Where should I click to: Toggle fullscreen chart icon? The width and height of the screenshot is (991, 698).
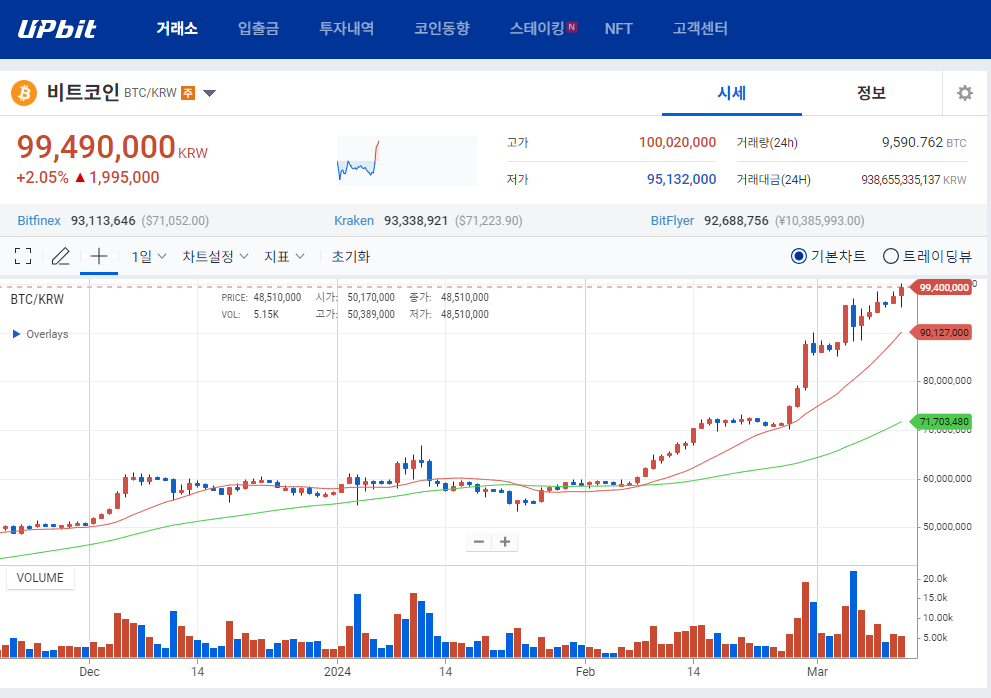point(23,256)
